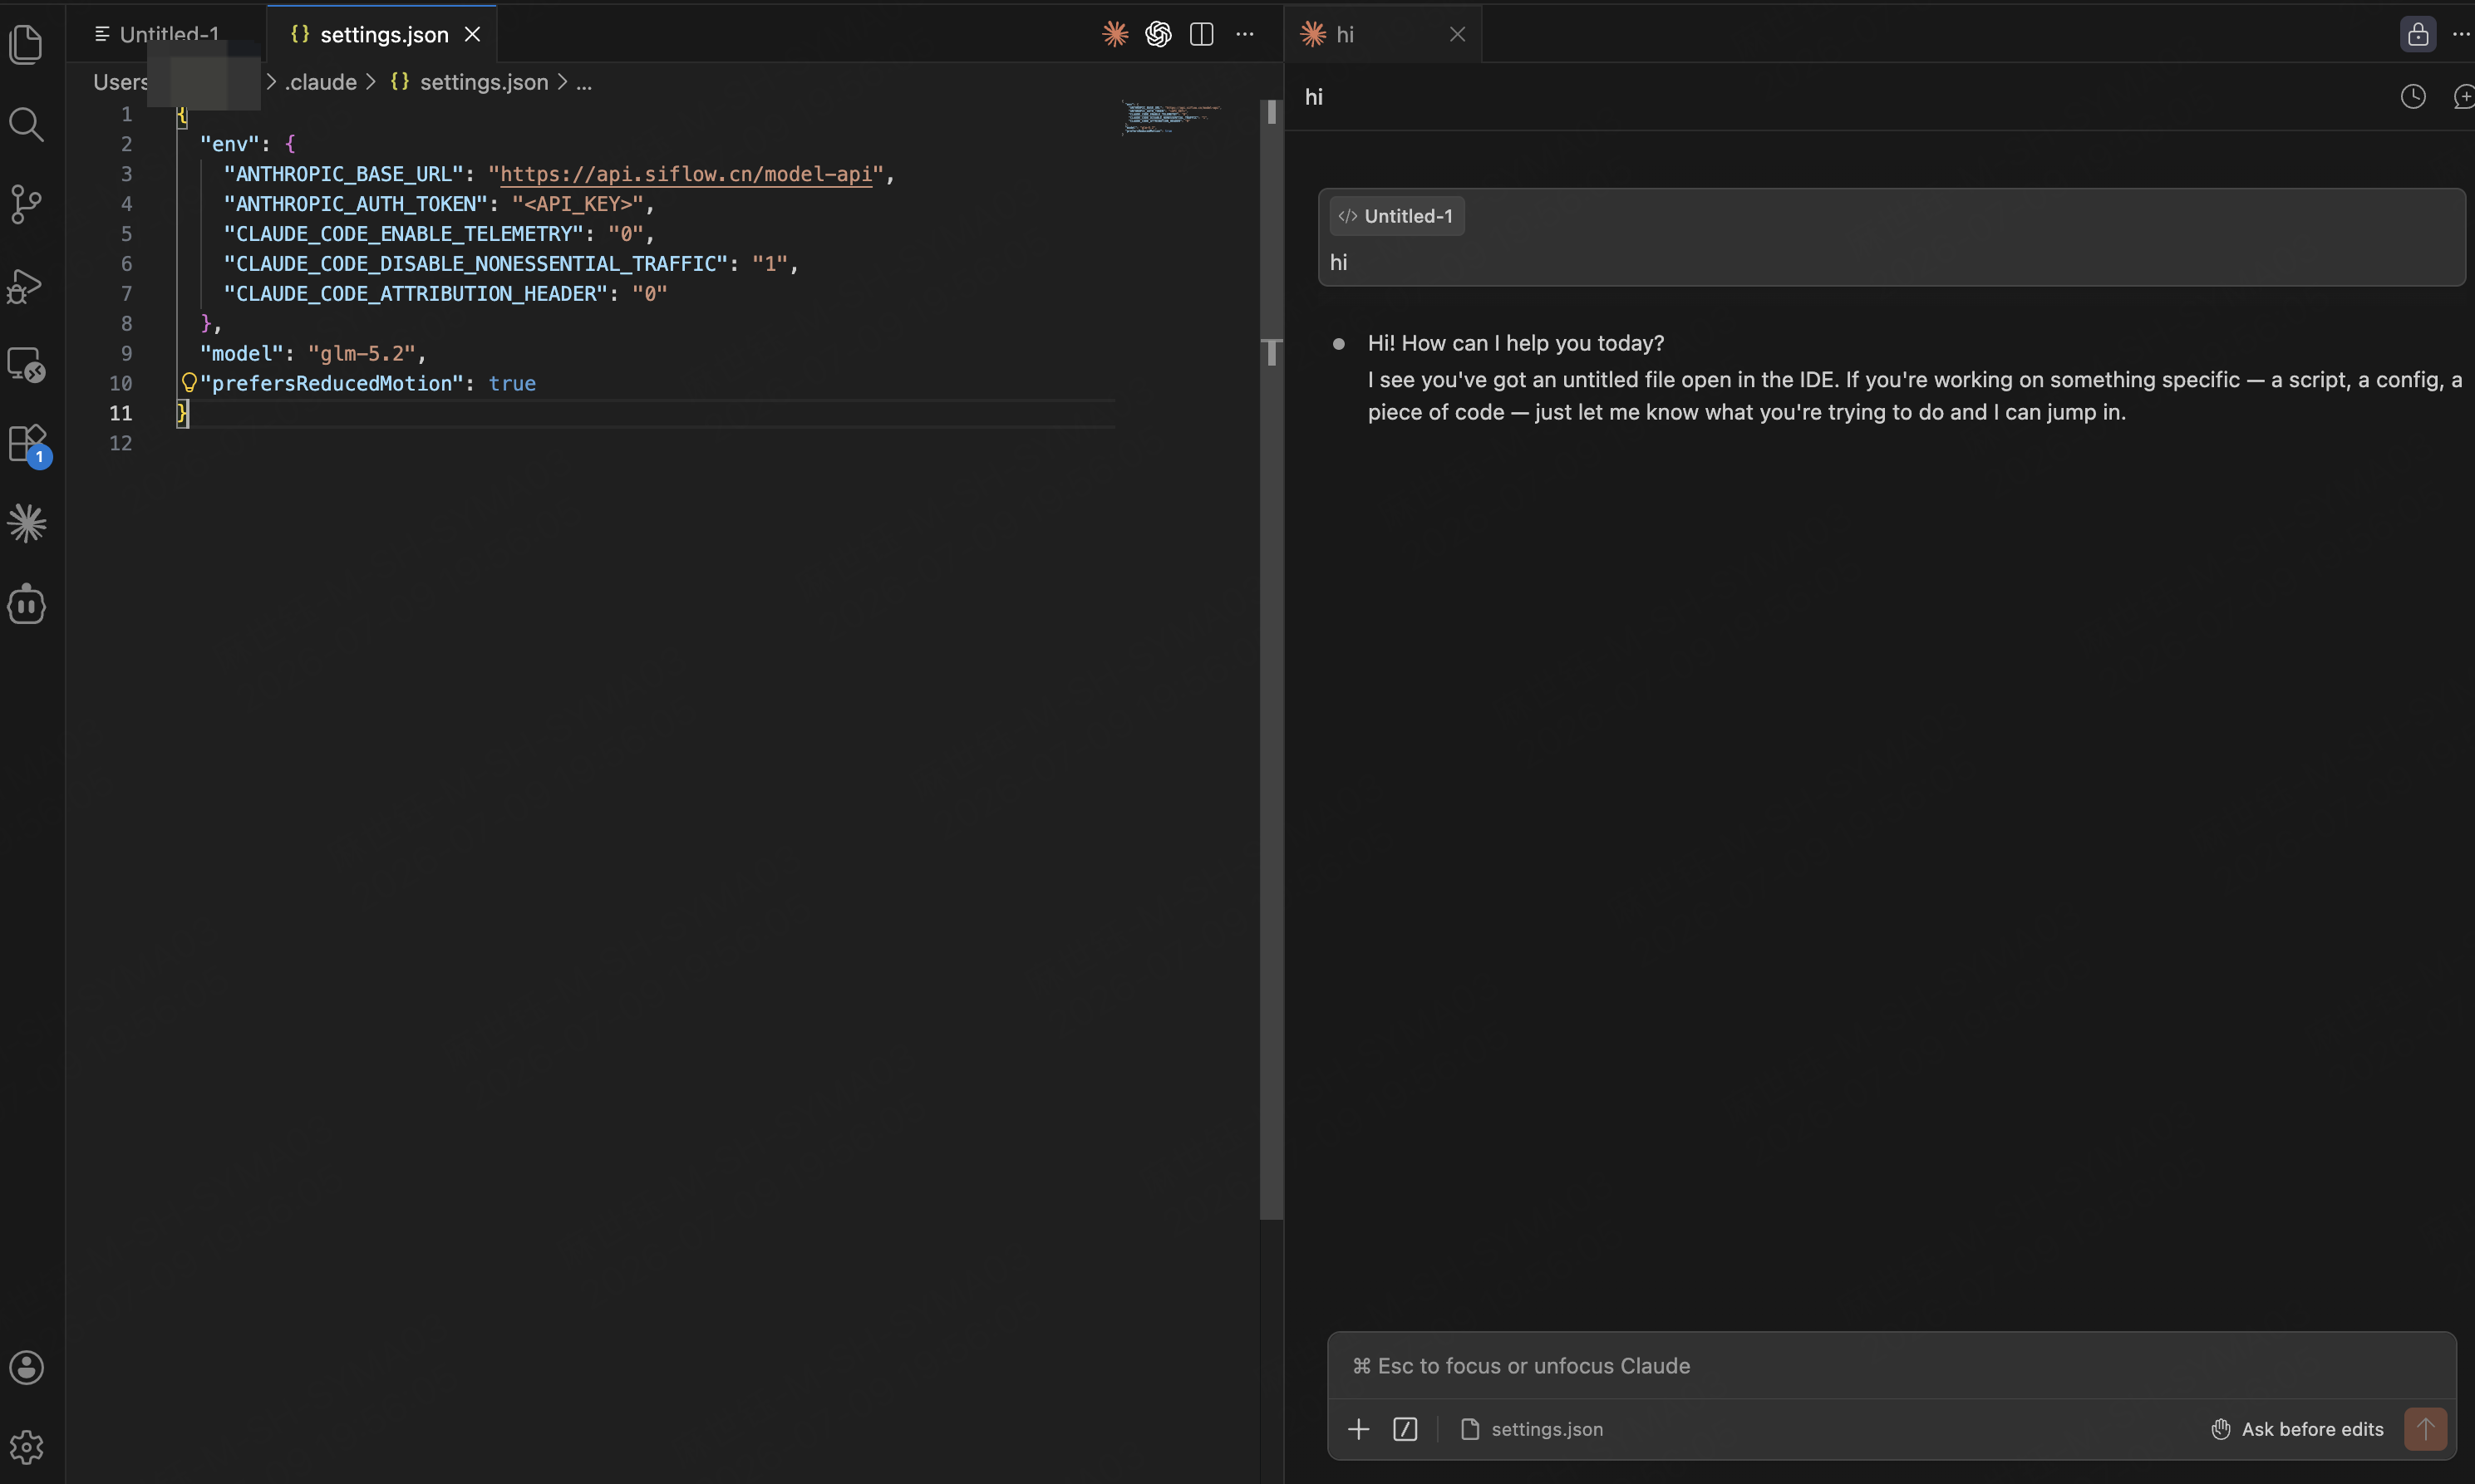Click "ANTHROPIC_AUTH_TOKEN" key on line 4
The width and height of the screenshot is (2475, 1484).
tap(354, 204)
